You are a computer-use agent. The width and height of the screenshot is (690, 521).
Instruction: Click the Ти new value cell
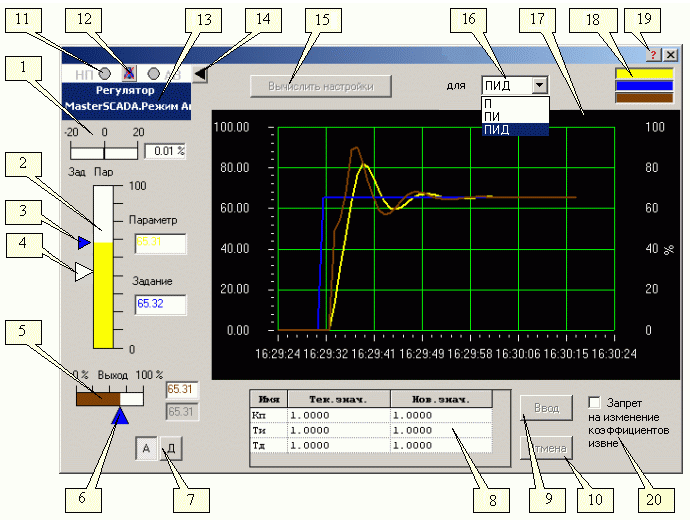click(x=441, y=430)
